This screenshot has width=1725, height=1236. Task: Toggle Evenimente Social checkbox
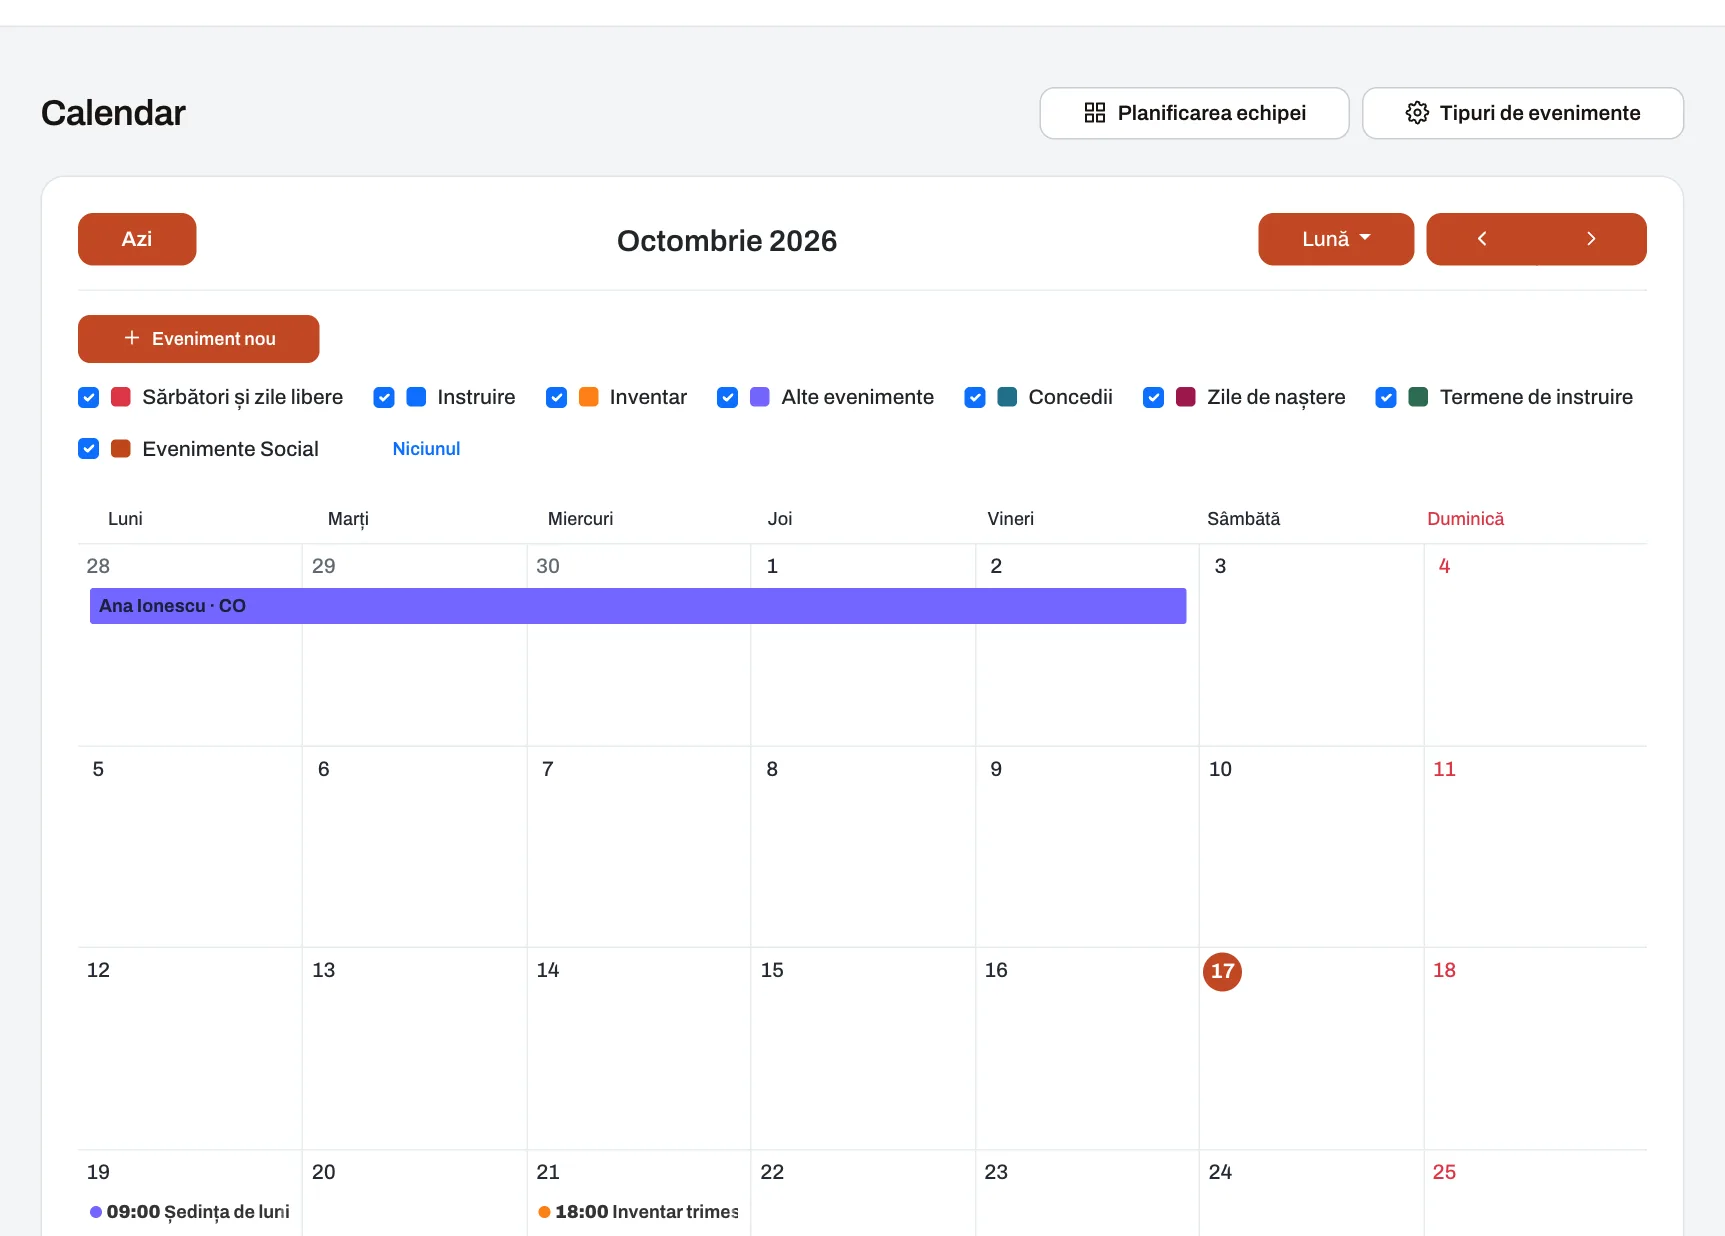click(x=89, y=449)
